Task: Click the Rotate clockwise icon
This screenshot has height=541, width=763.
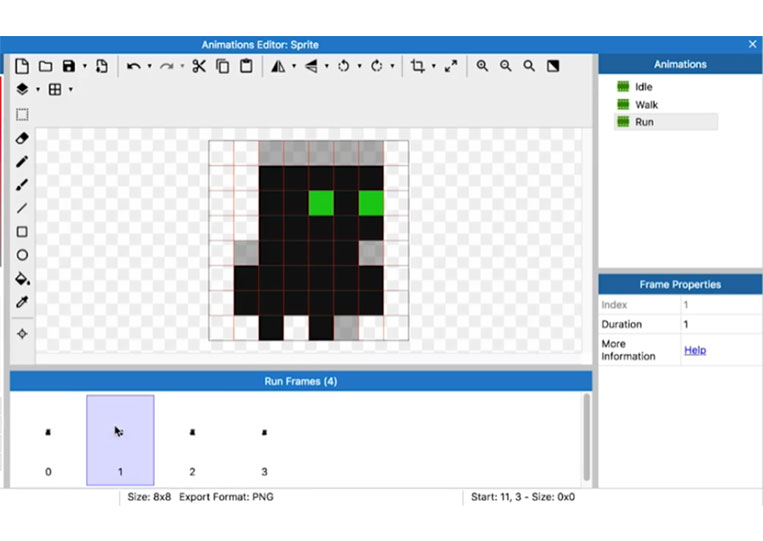Action: (x=377, y=66)
